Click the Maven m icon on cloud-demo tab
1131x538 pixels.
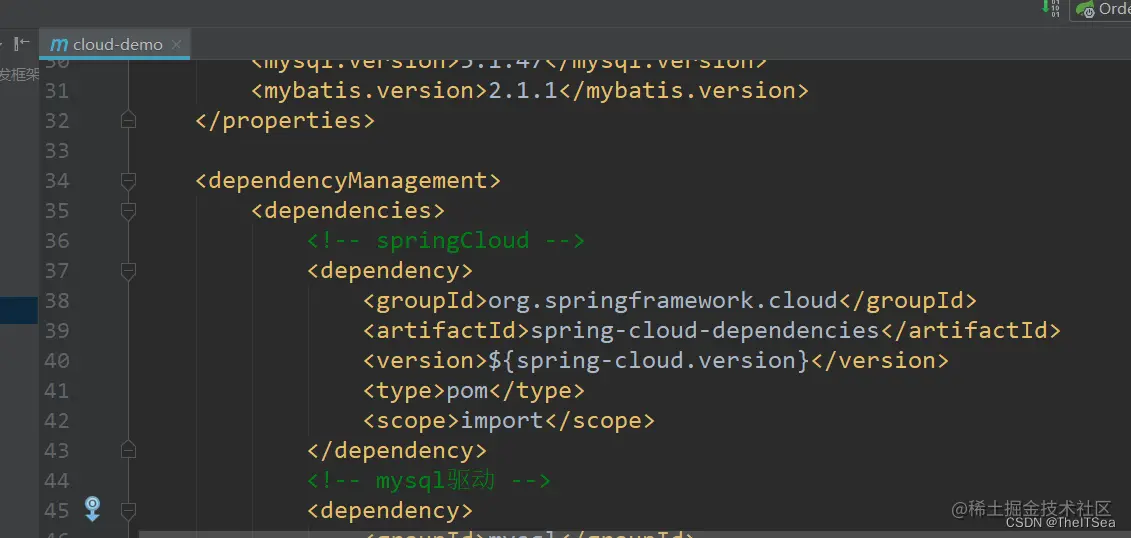click(x=58, y=45)
